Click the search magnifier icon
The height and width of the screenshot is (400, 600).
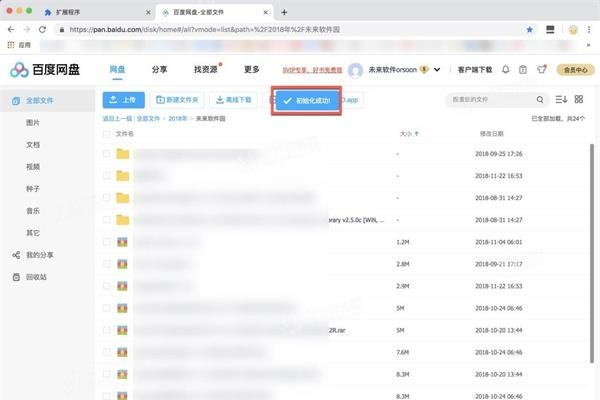point(540,100)
